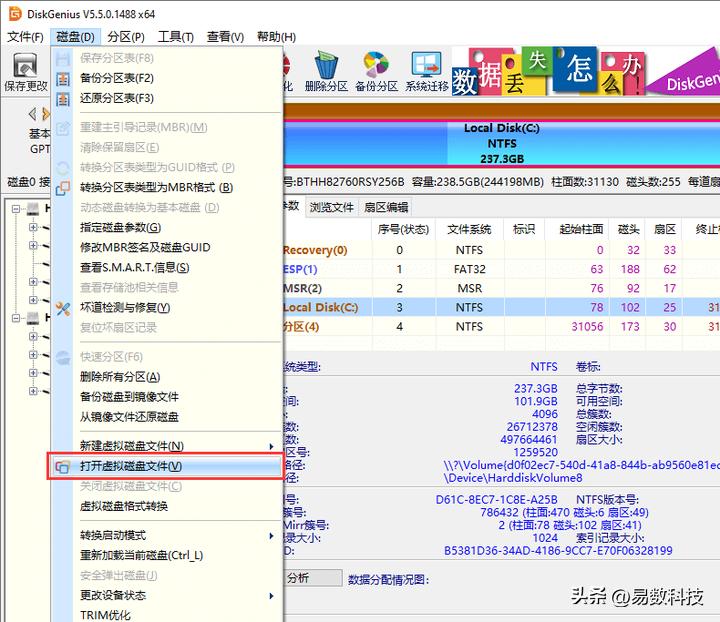Open the 查看(V) menu
The height and width of the screenshot is (622, 720).
[x=225, y=37]
